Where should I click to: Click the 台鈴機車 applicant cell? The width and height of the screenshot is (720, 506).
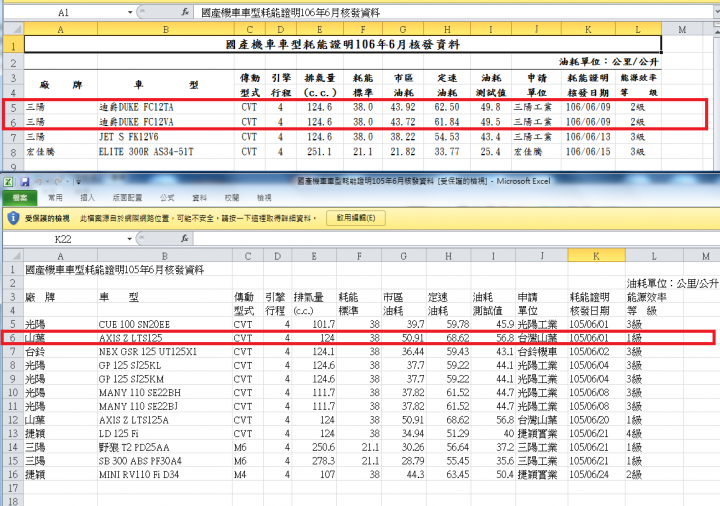[542, 352]
